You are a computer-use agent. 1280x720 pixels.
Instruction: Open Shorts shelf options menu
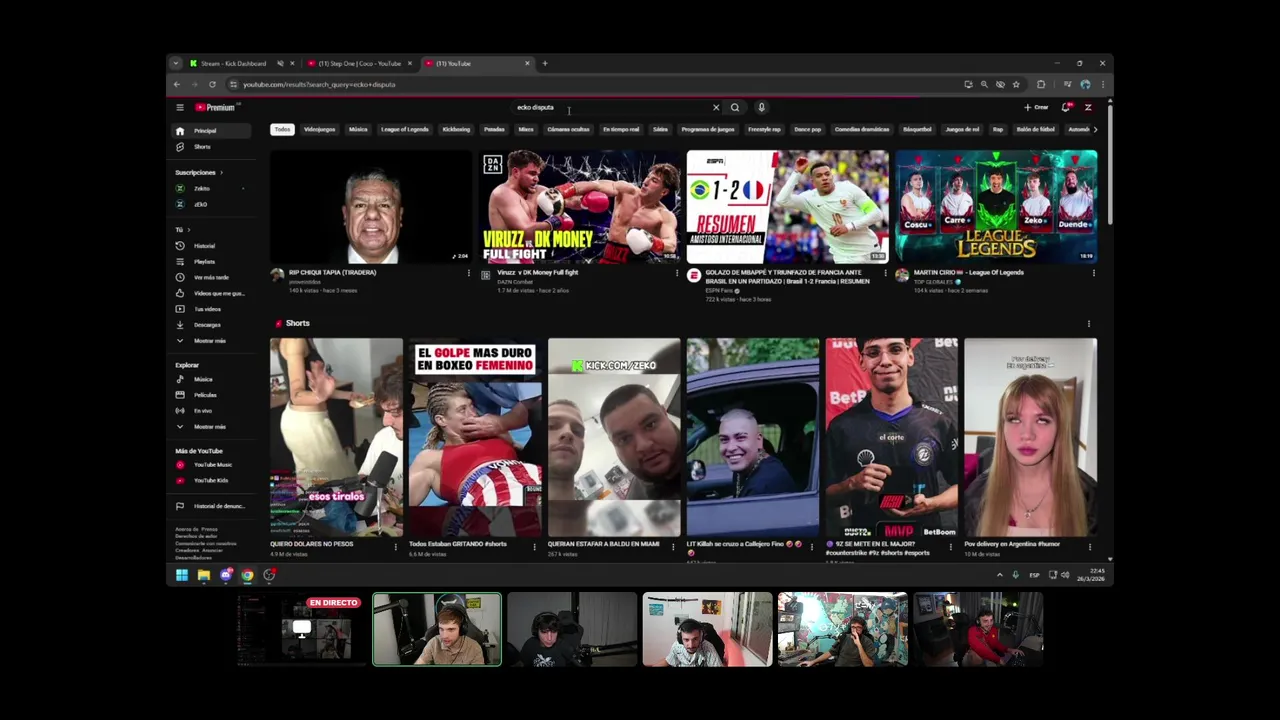1089,324
